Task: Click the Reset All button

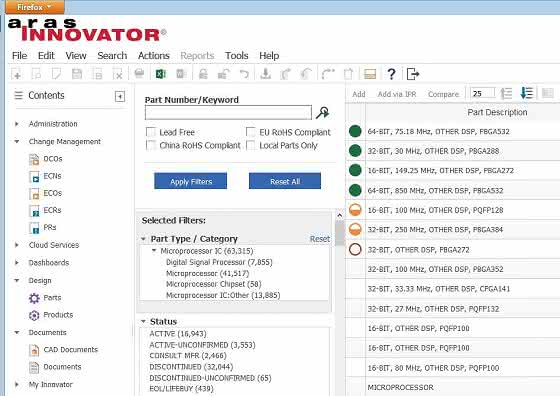Action: (x=285, y=181)
